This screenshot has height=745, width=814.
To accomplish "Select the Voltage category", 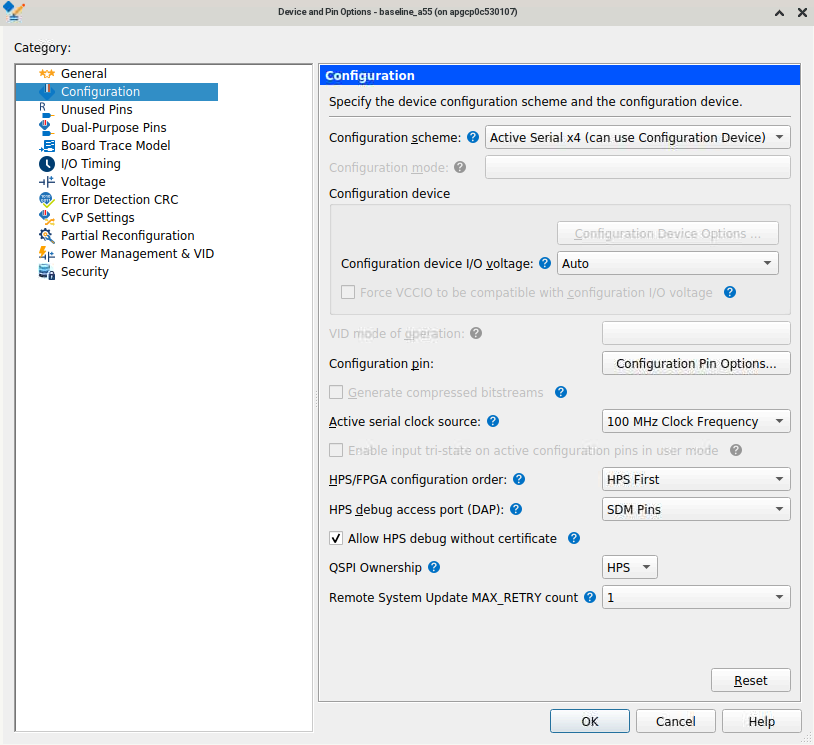I will pos(83,182).
